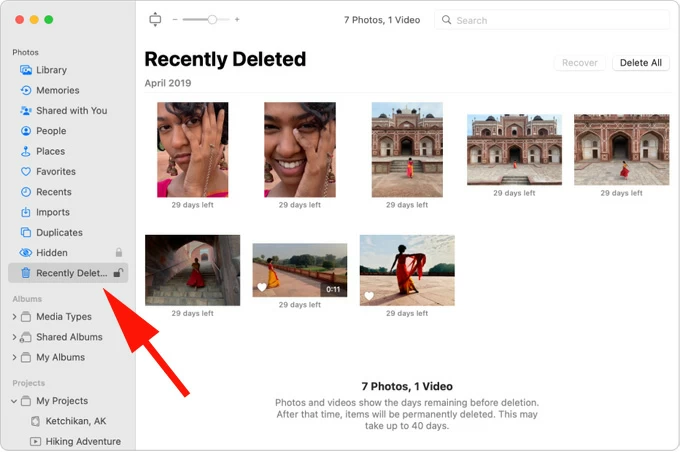The height and width of the screenshot is (452, 680).
Task: Expand the Media Types album group
Action: click(x=14, y=317)
